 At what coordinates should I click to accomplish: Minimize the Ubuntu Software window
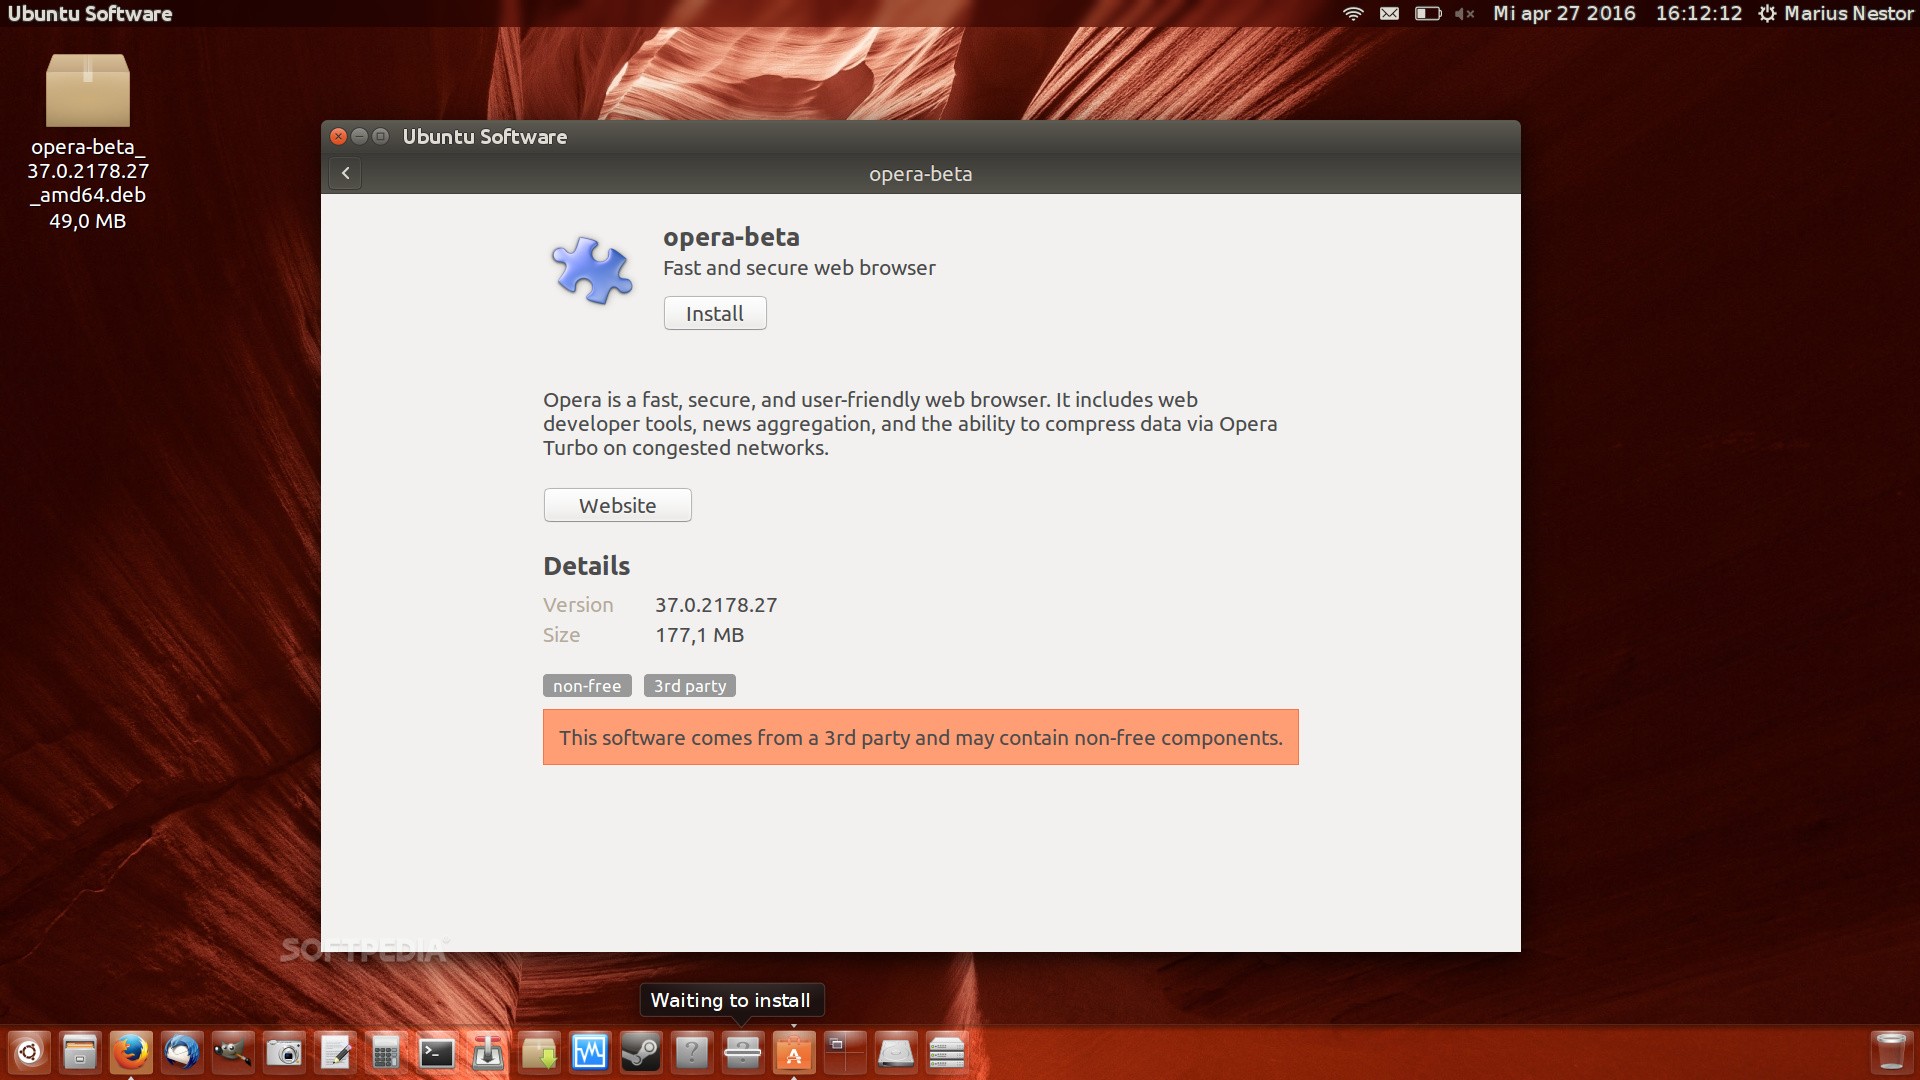click(359, 136)
